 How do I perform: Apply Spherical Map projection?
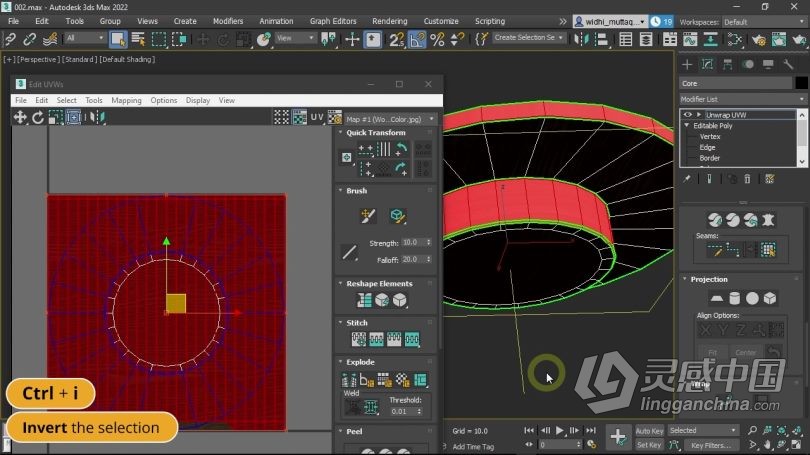coord(752,298)
